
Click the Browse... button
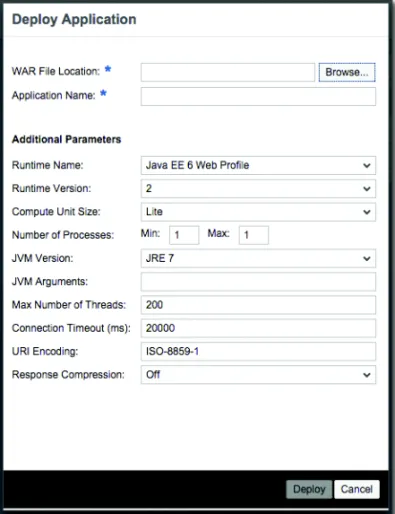pos(347,72)
